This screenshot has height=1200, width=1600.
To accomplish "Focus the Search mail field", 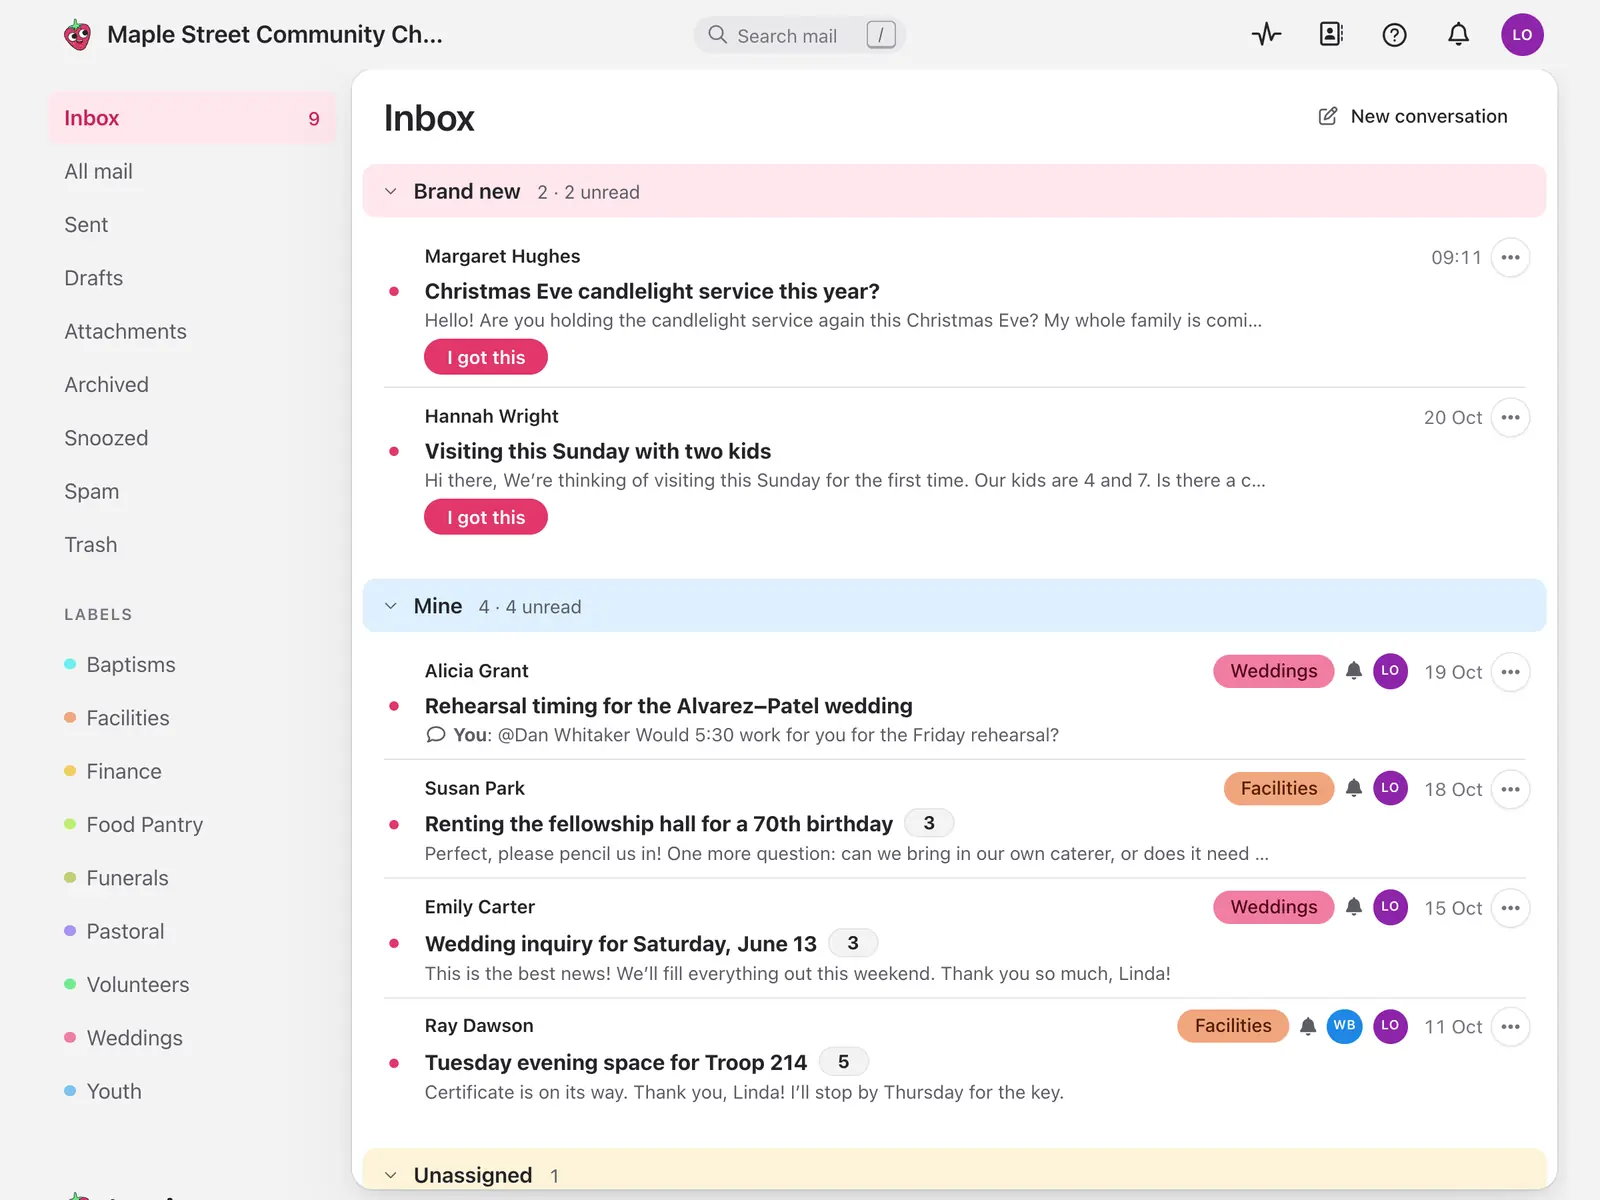I will point(800,35).
